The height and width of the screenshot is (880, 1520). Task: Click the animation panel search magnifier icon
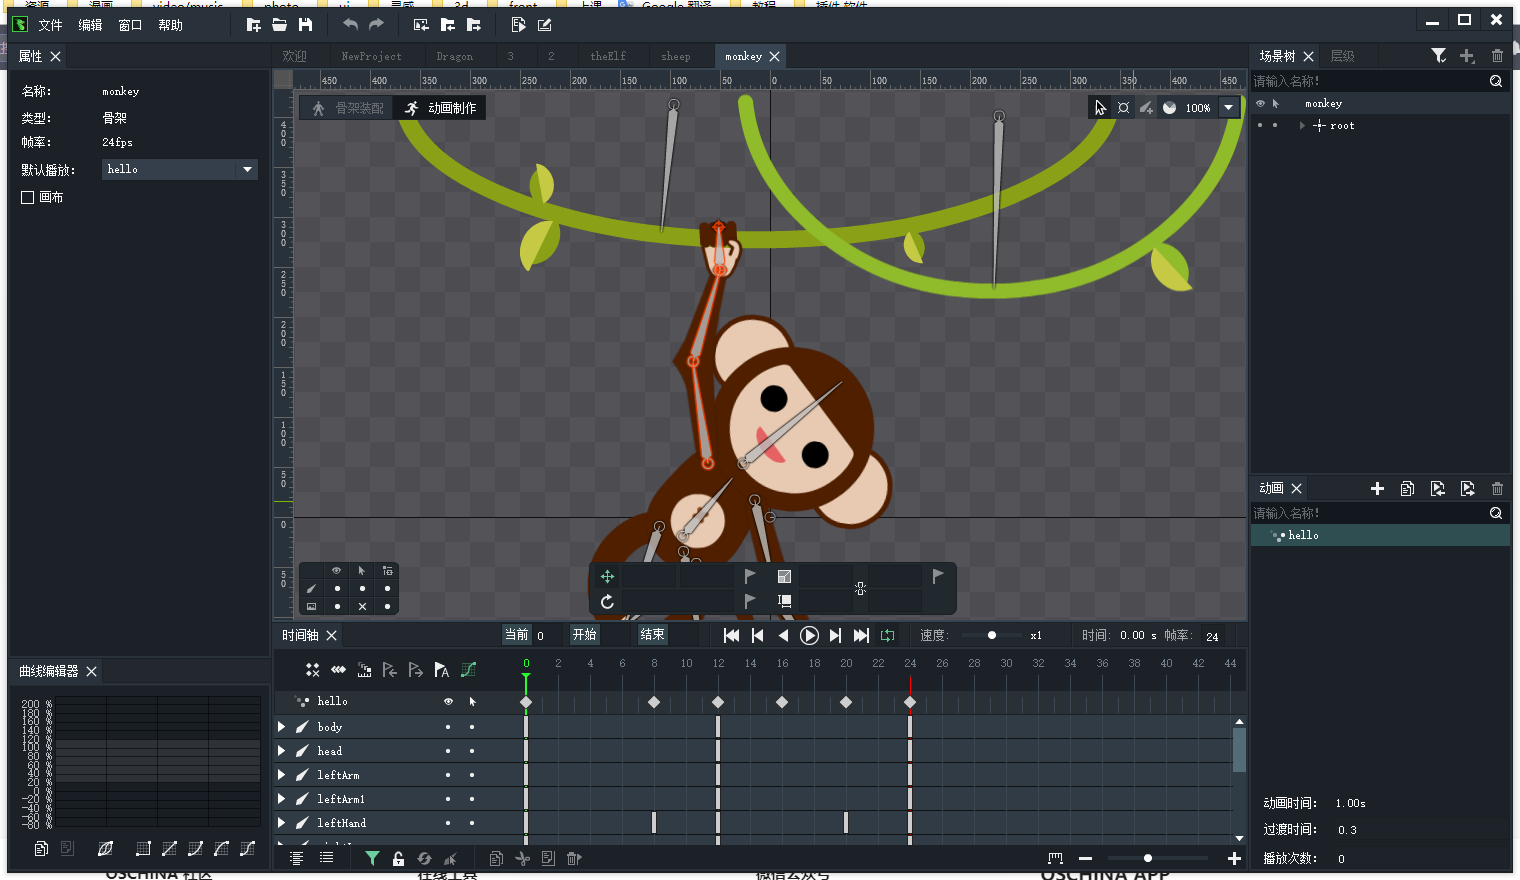(x=1496, y=513)
